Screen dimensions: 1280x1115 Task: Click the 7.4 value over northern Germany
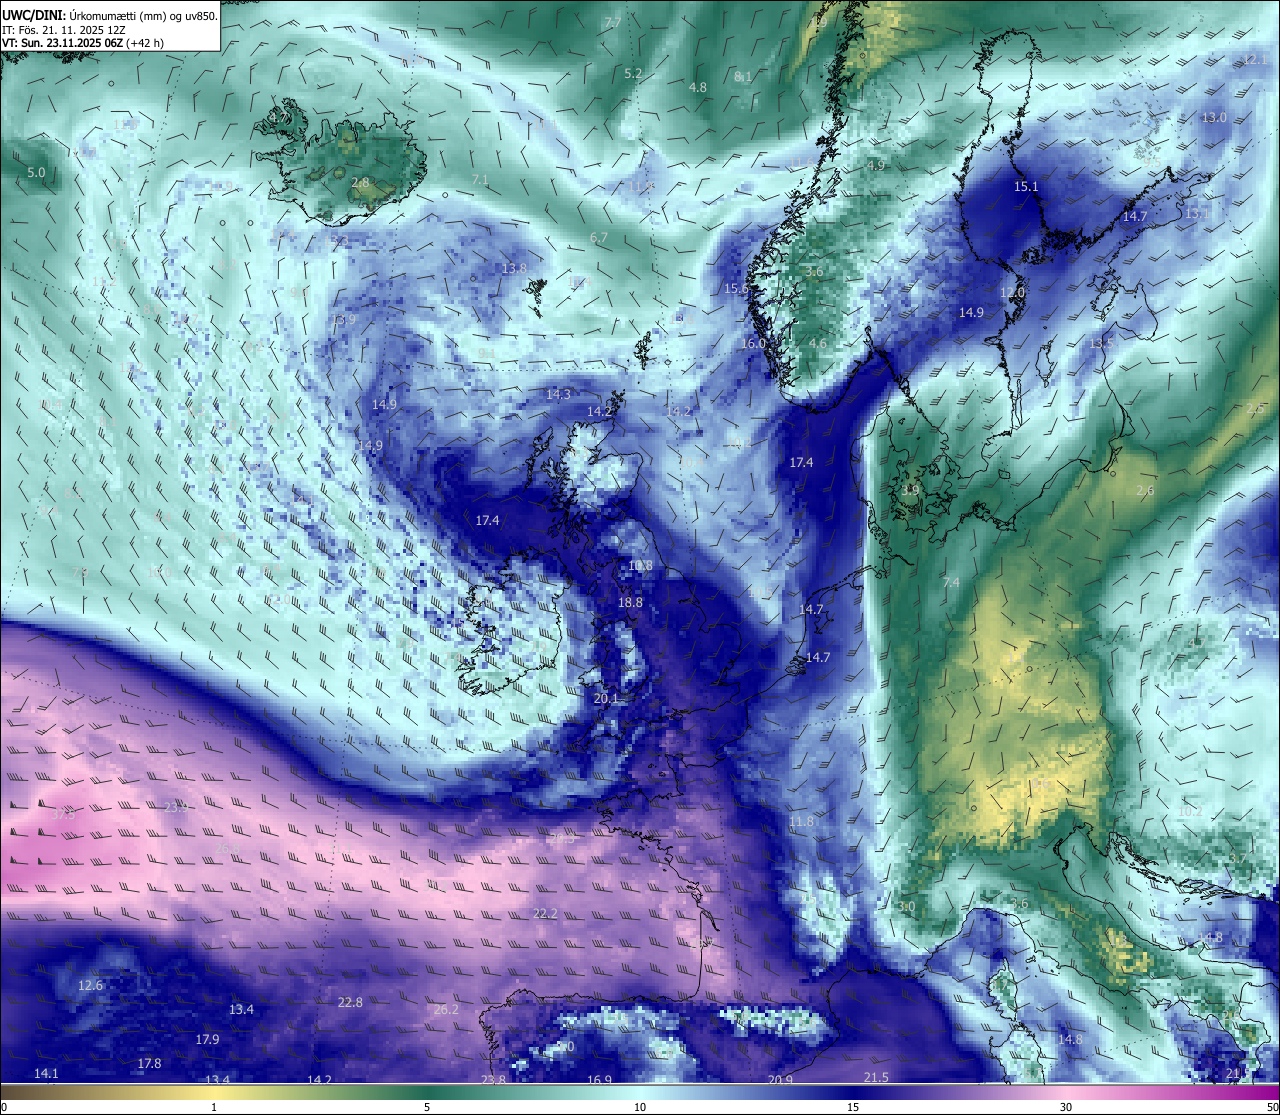coord(951,583)
